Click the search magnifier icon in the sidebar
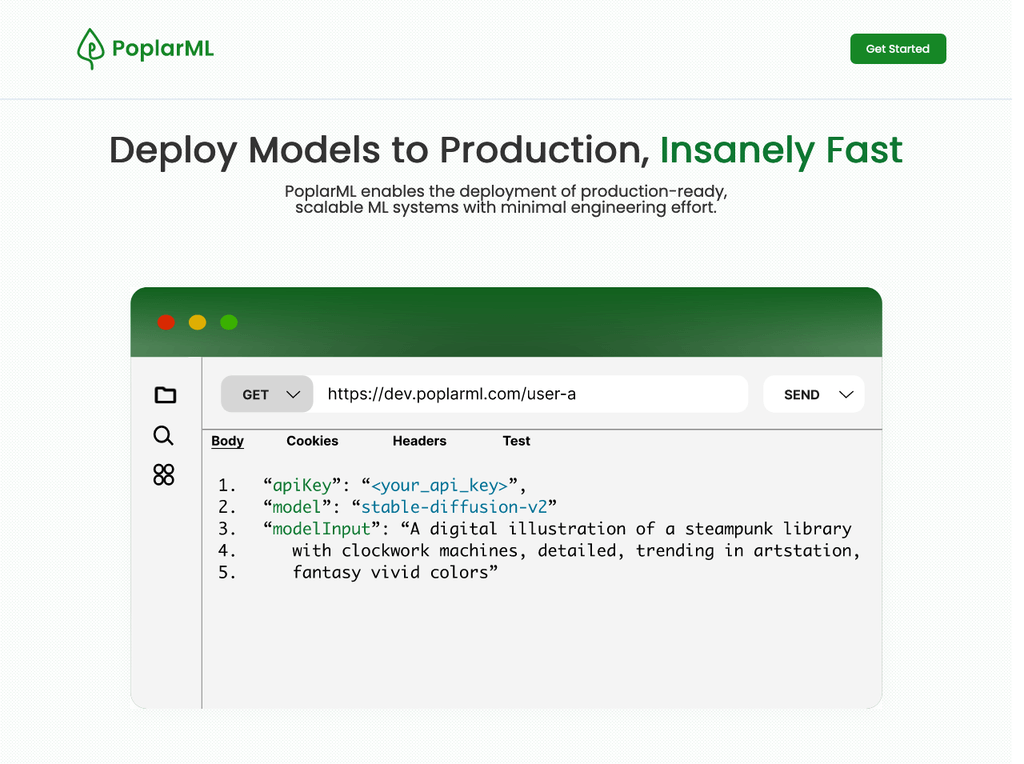Image resolution: width=1024 pixels, height=764 pixels. [163, 436]
